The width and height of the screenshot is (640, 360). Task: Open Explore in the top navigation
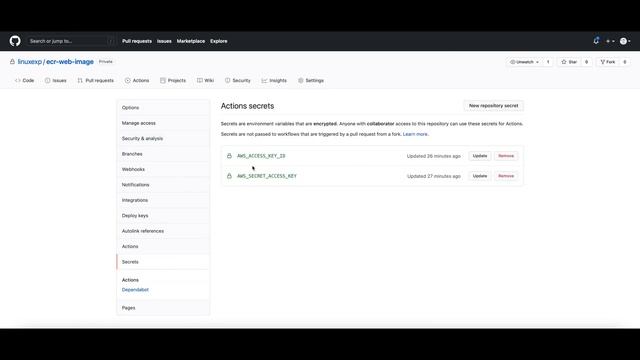(219, 41)
